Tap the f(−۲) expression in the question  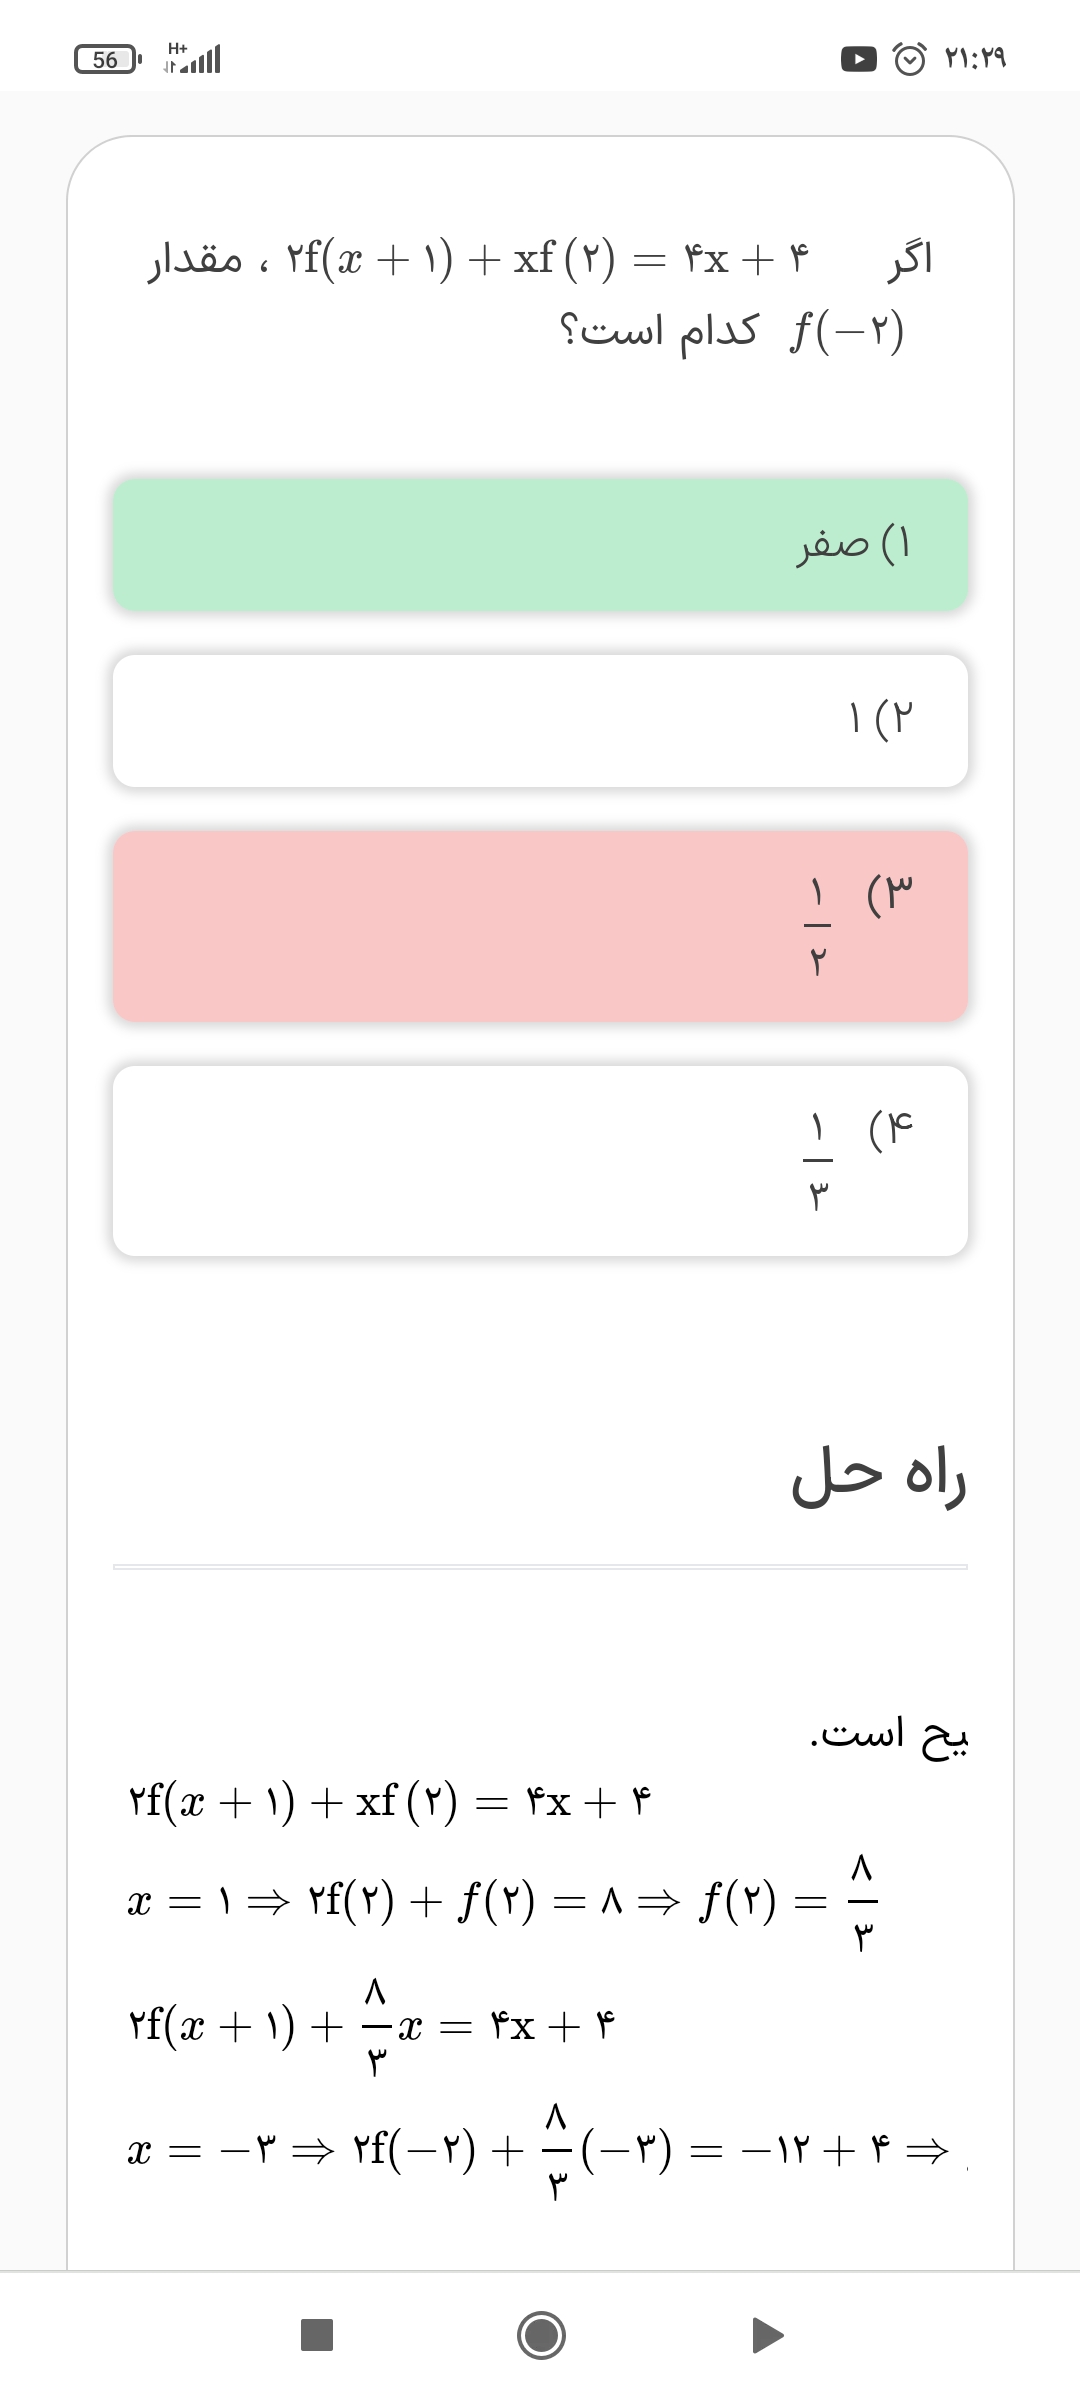coord(848,330)
